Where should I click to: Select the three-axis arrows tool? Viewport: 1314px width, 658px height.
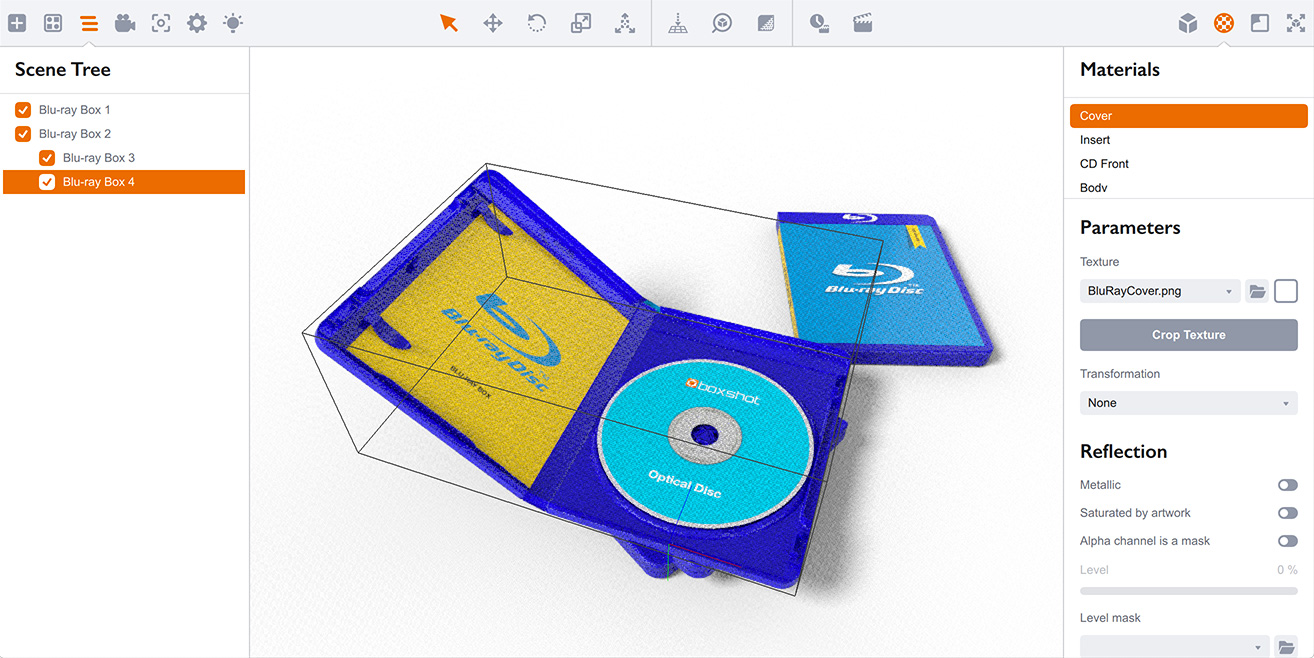tap(625, 23)
